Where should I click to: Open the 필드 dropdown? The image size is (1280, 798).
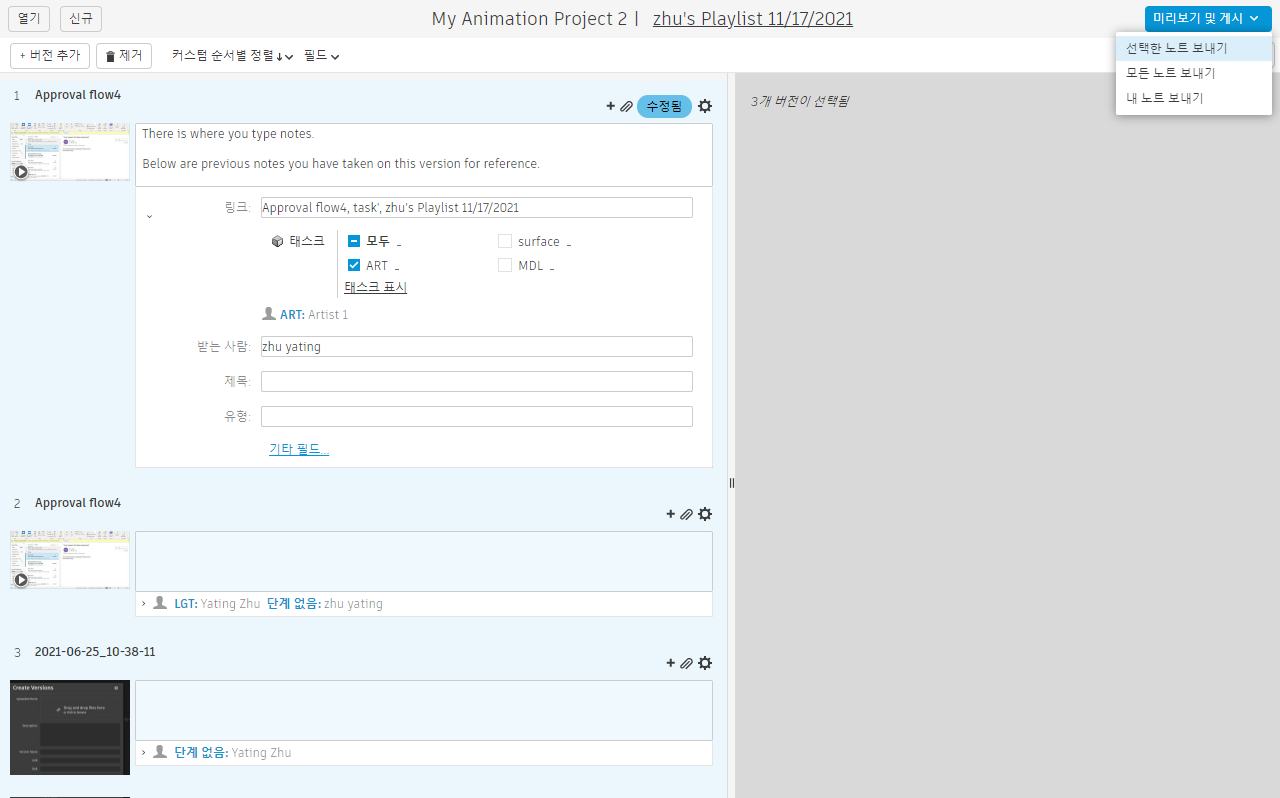[x=322, y=56]
